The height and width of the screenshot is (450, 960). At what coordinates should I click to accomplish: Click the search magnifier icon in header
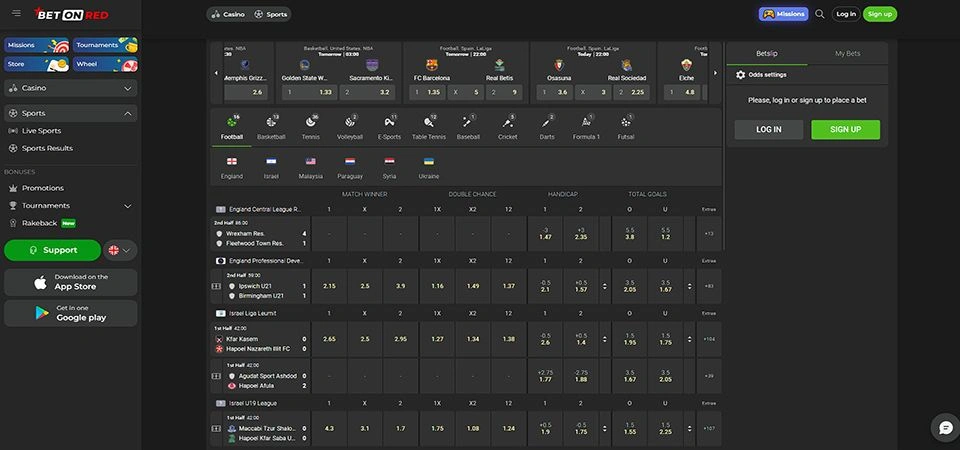(820, 14)
